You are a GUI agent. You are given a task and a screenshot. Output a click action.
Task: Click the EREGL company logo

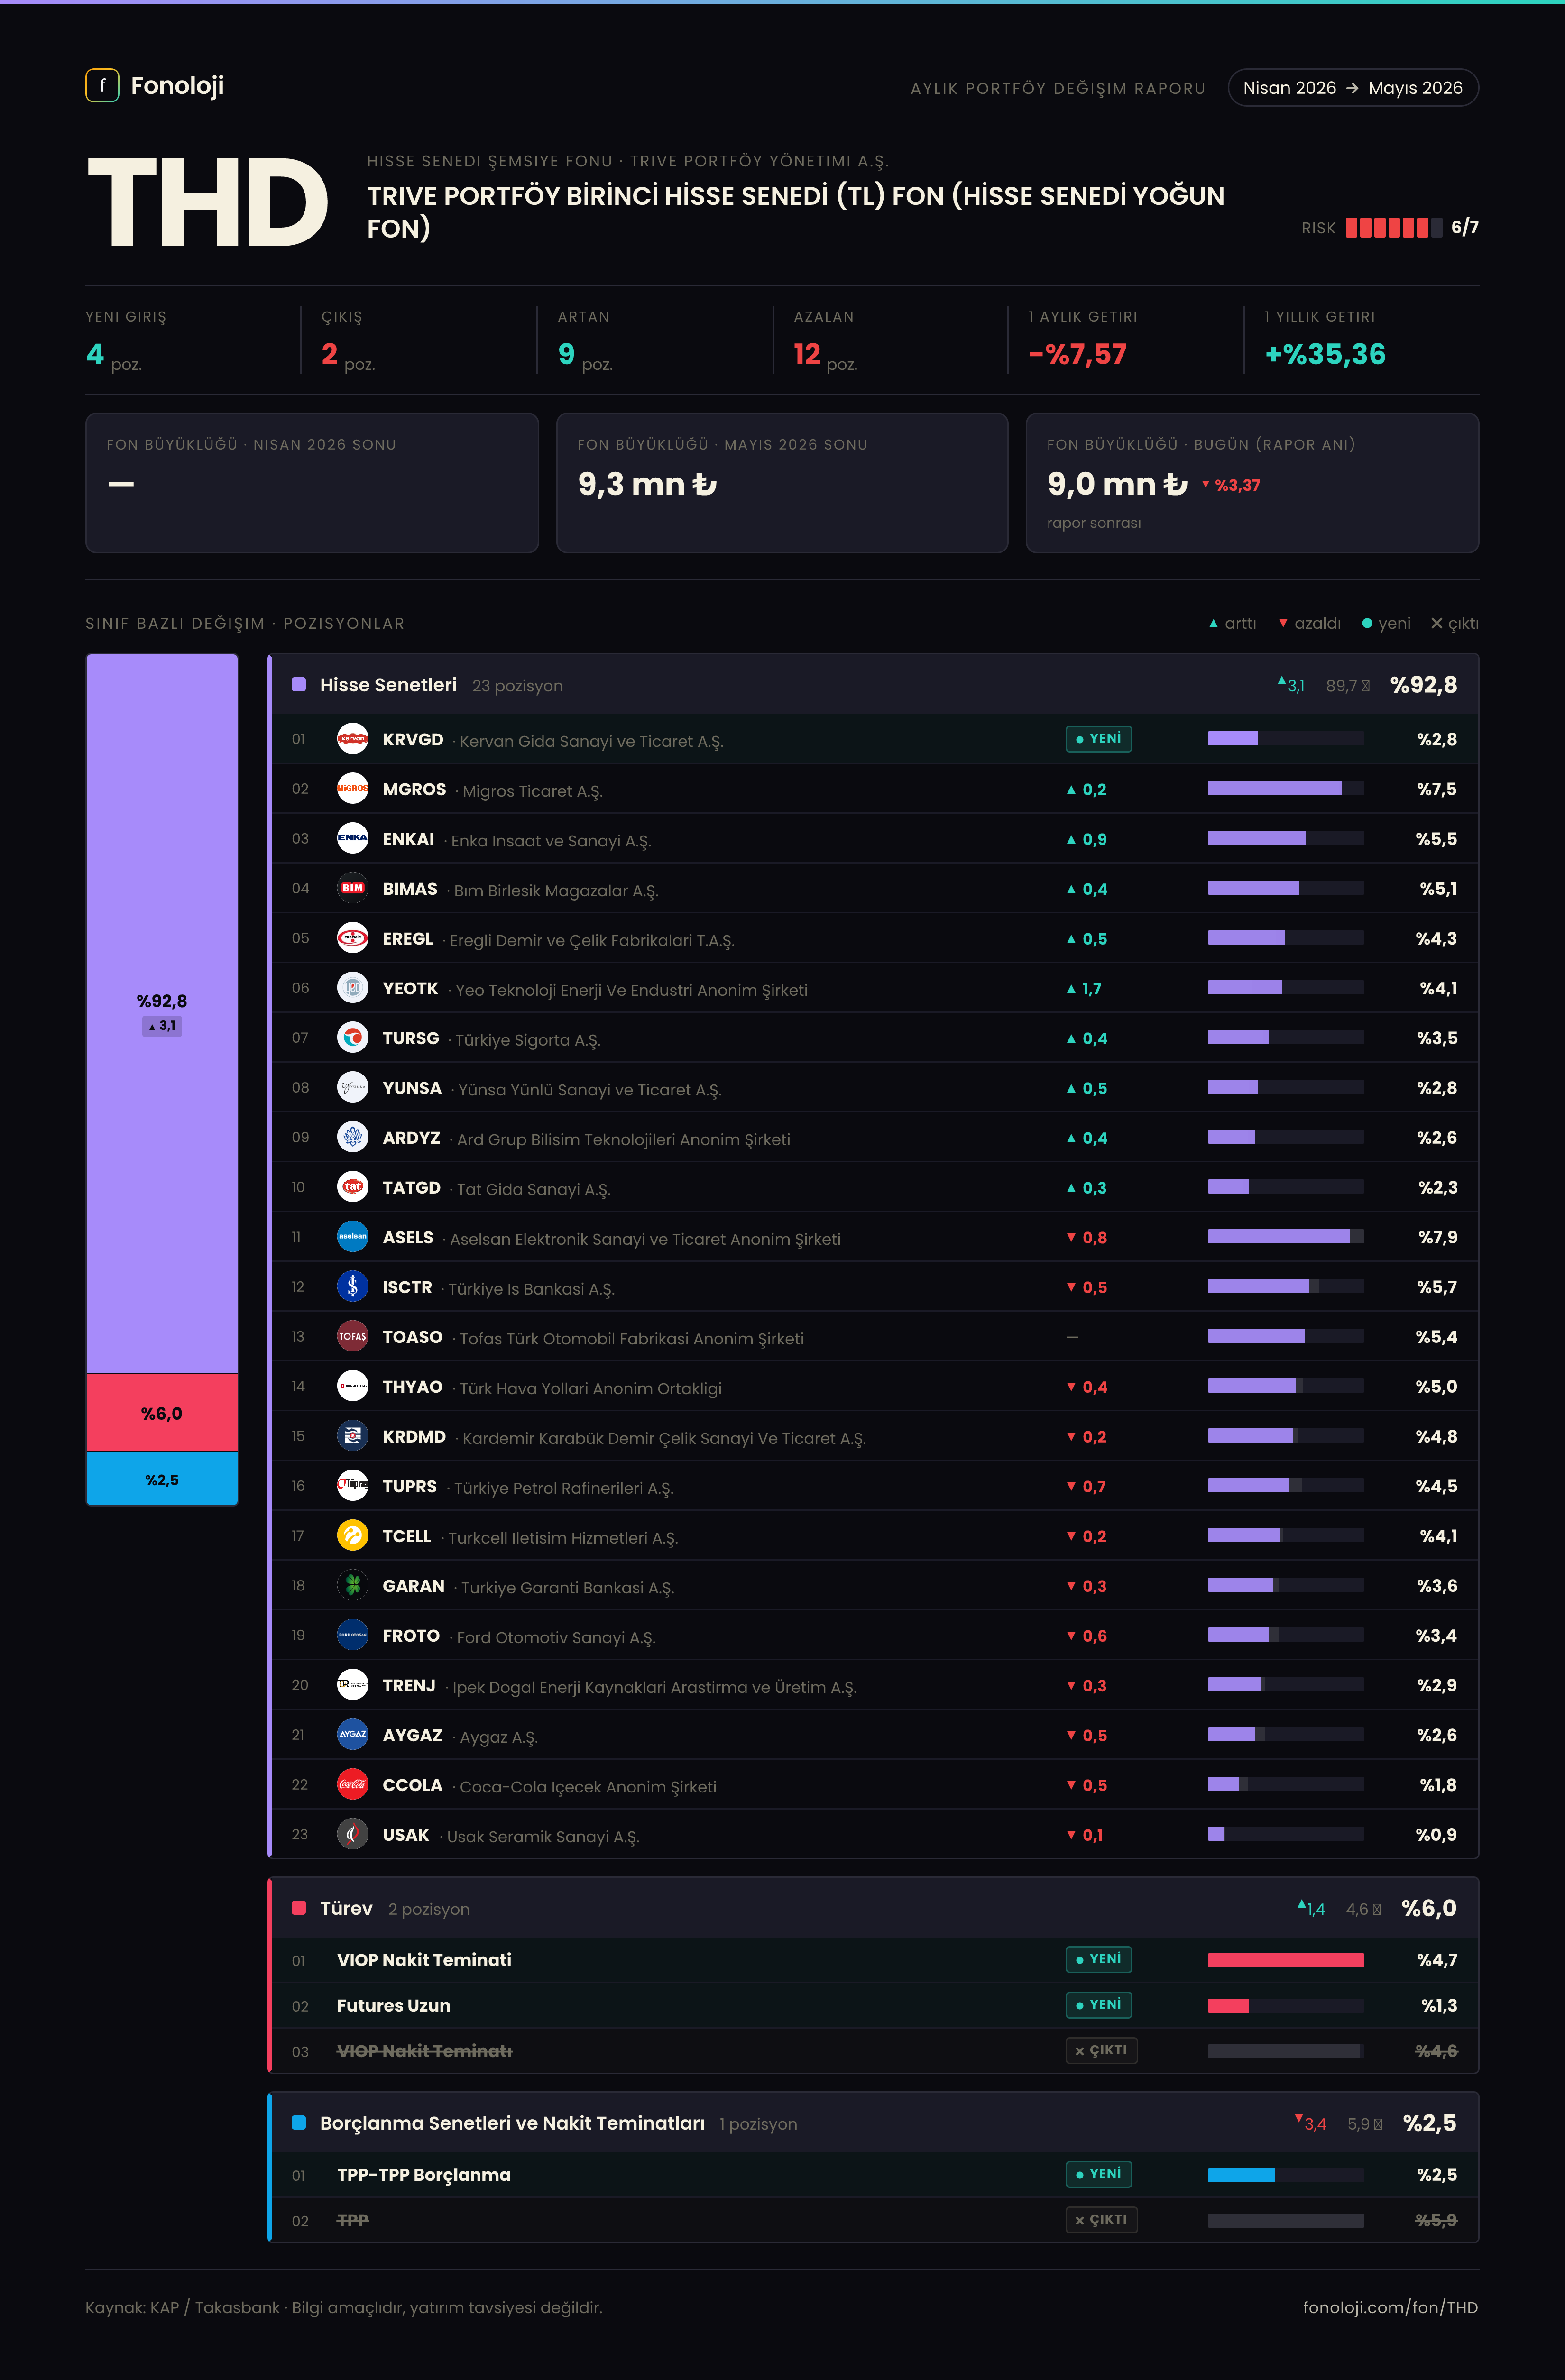point(352,938)
